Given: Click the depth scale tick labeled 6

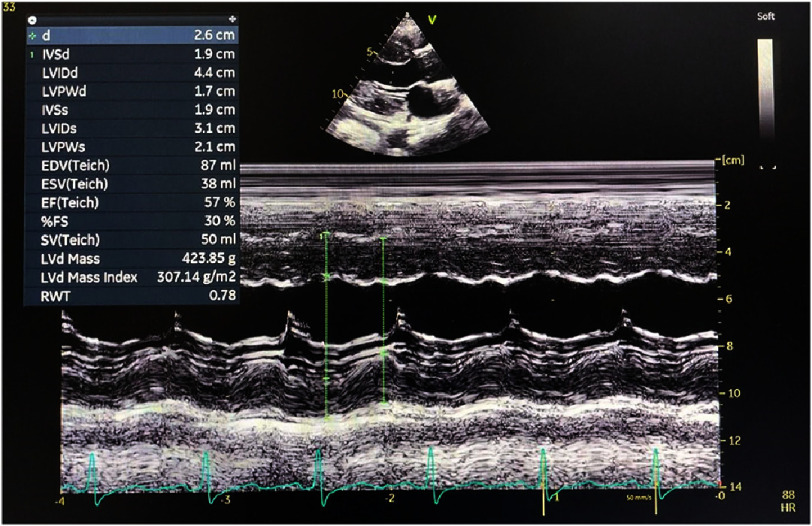Looking at the screenshot, I should pyautogui.click(x=728, y=299).
